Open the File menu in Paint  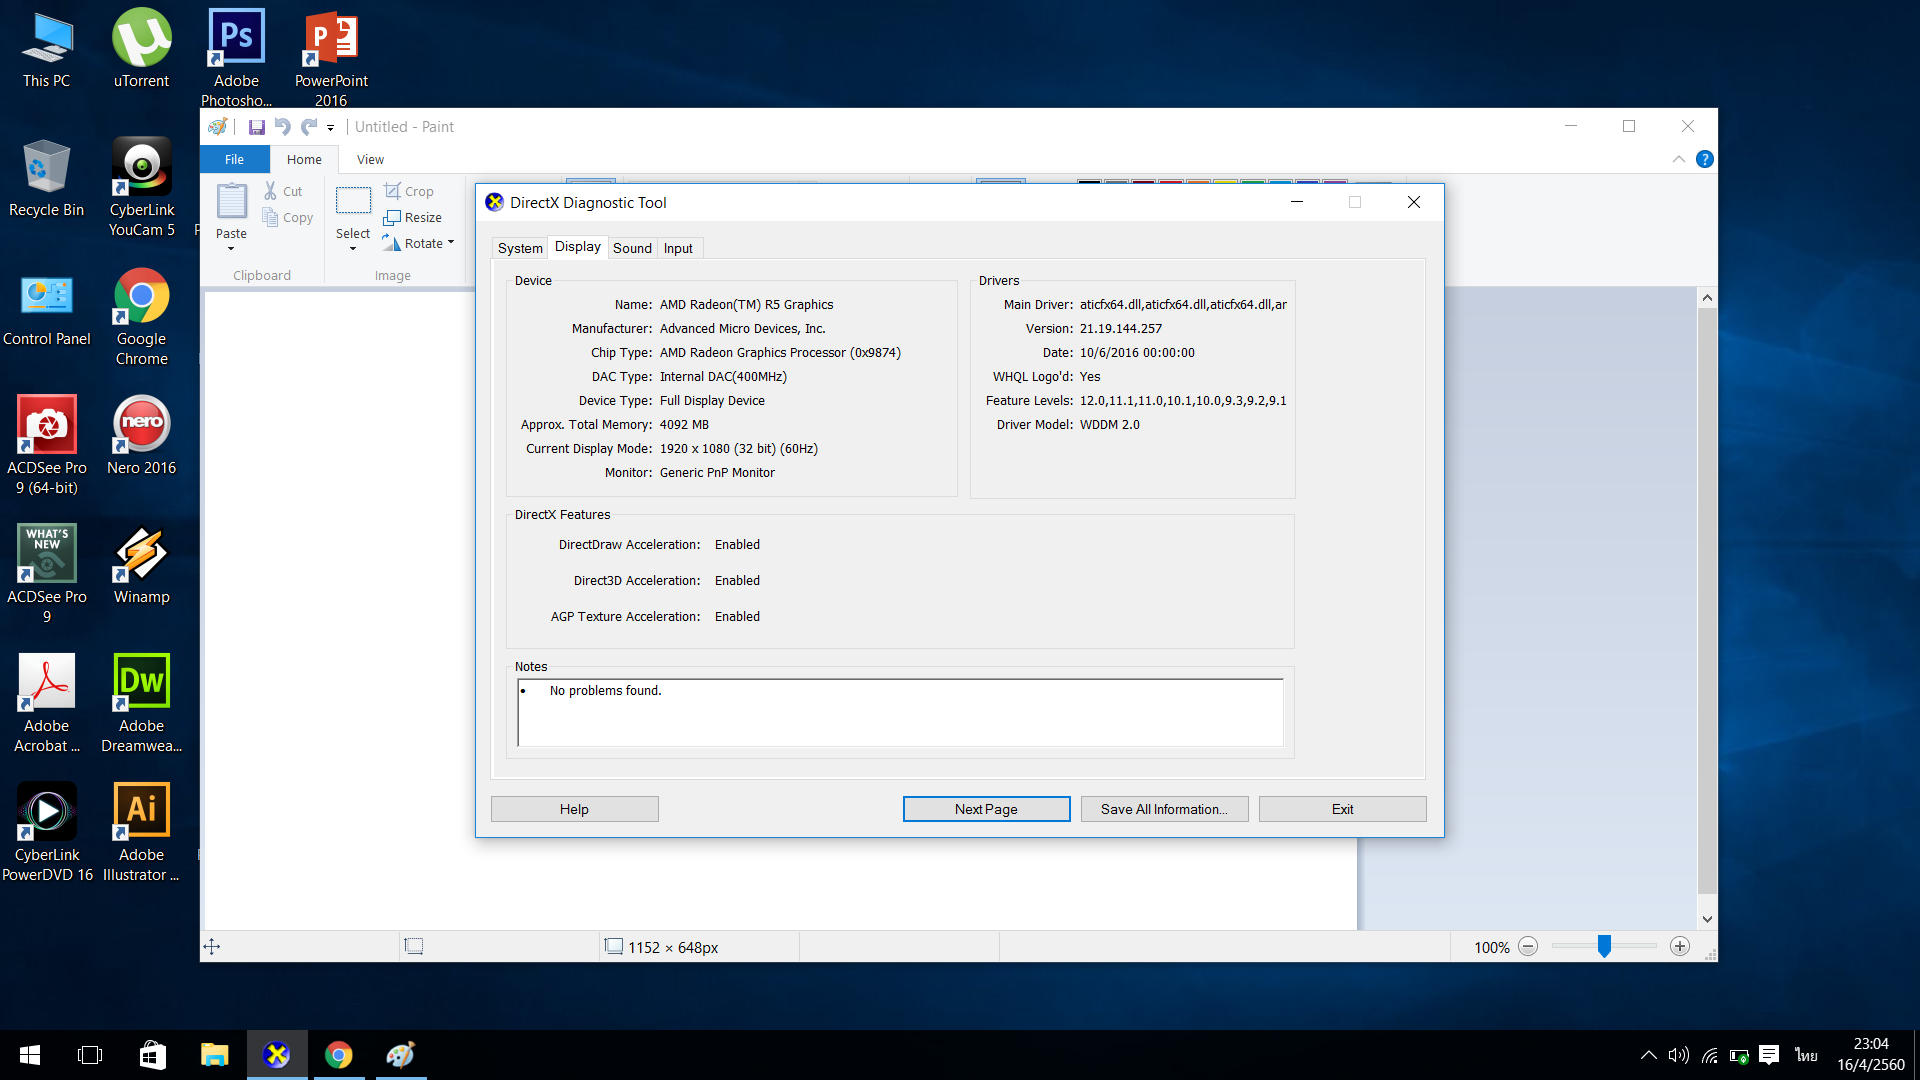[234, 159]
